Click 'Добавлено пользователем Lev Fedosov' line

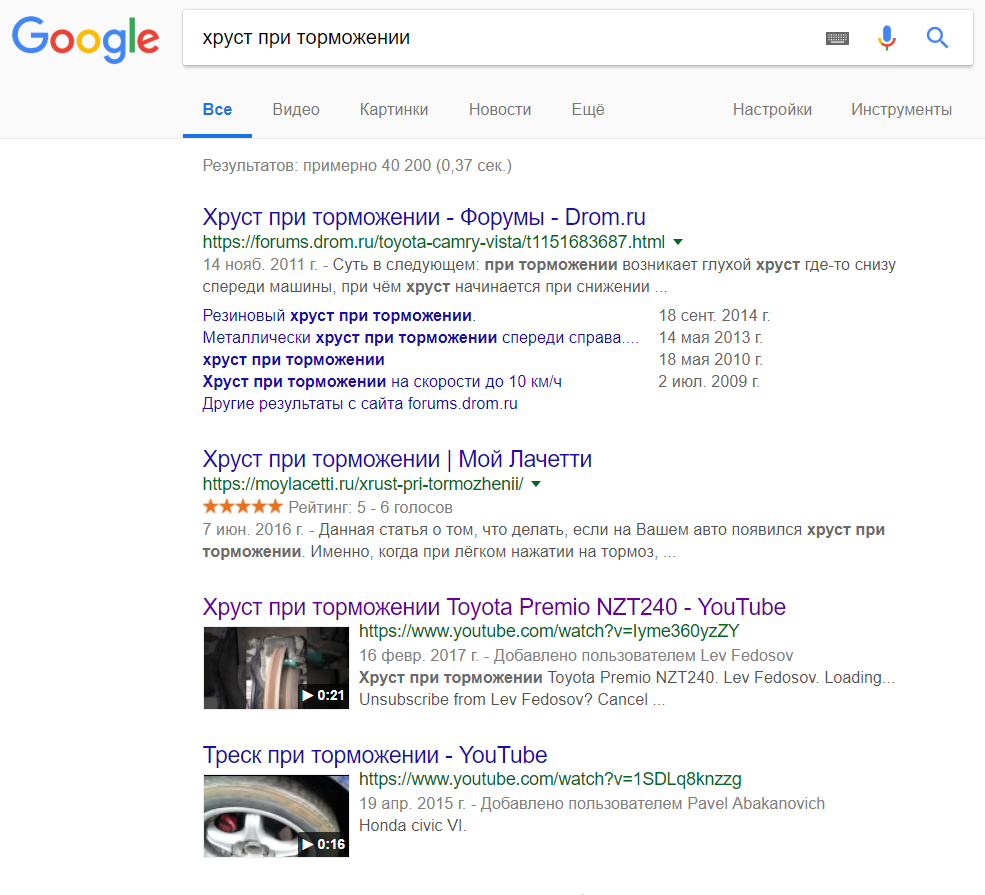[643, 656]
